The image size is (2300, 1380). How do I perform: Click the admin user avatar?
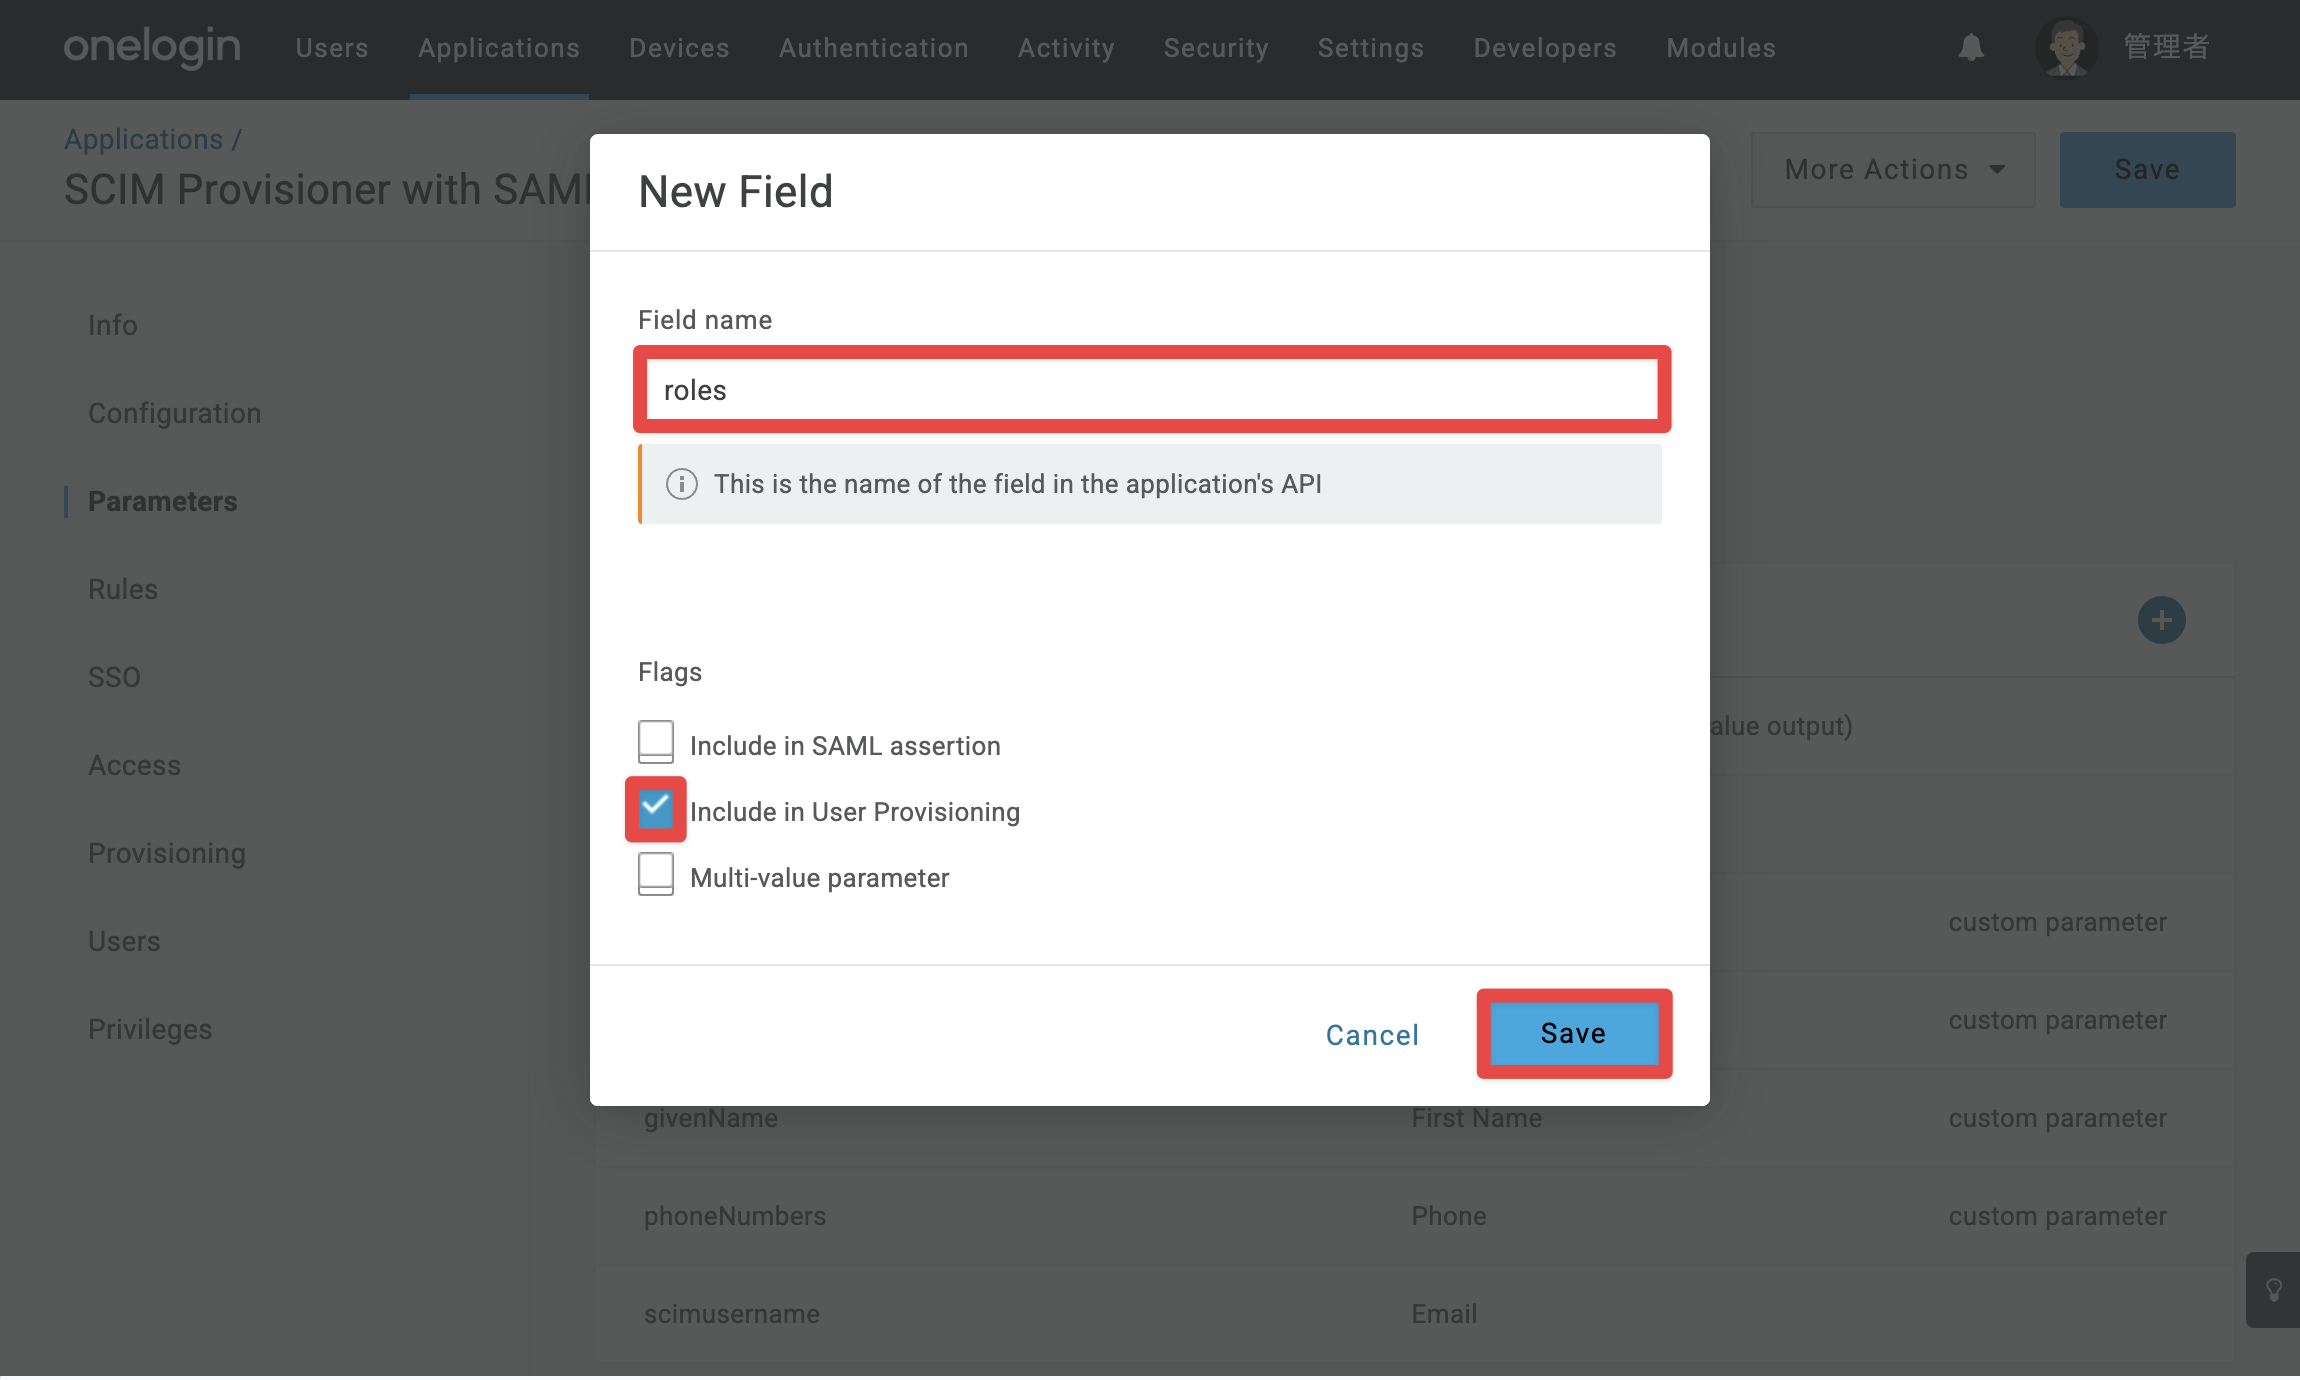click(x=2066, y=47)
